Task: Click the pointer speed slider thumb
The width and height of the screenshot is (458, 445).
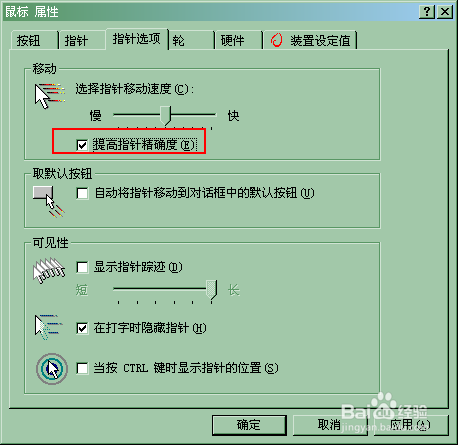Action: tap(165, 116)
